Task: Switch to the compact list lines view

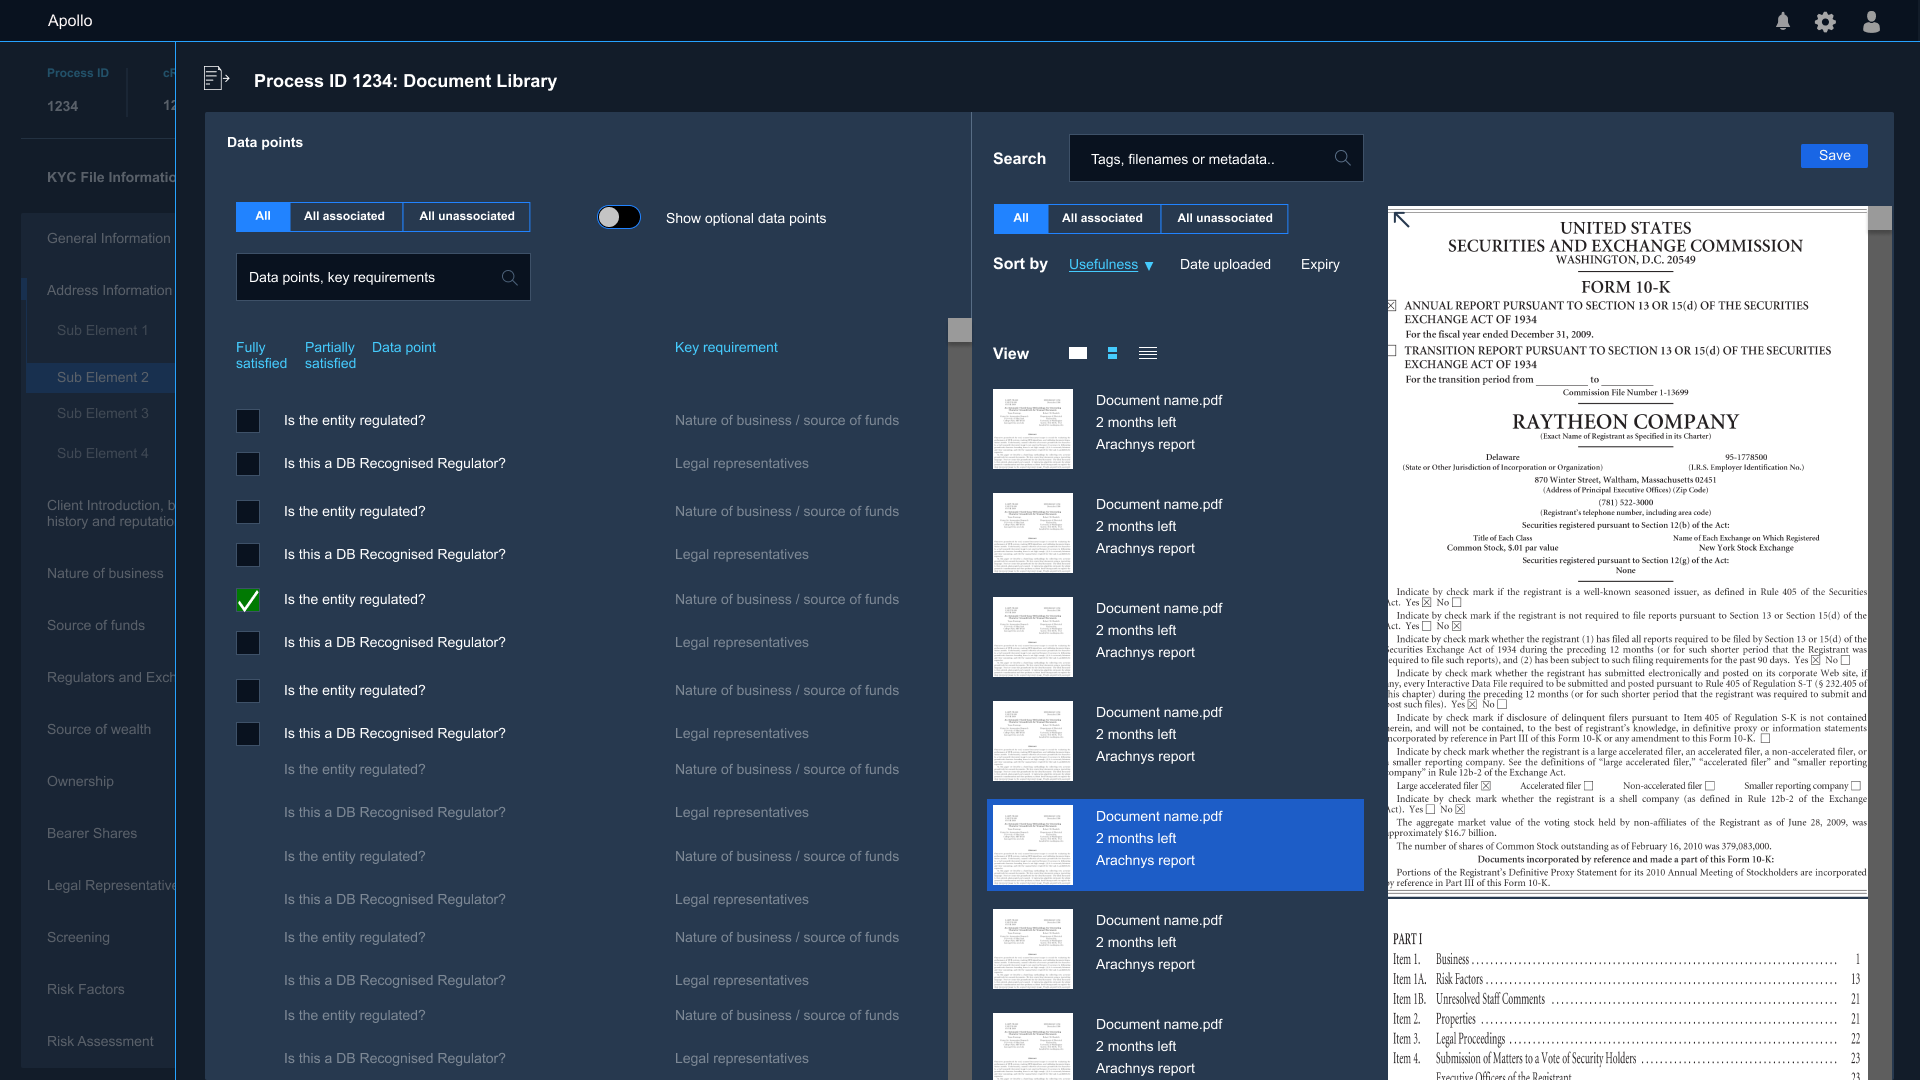Action: coord(1148,353)
